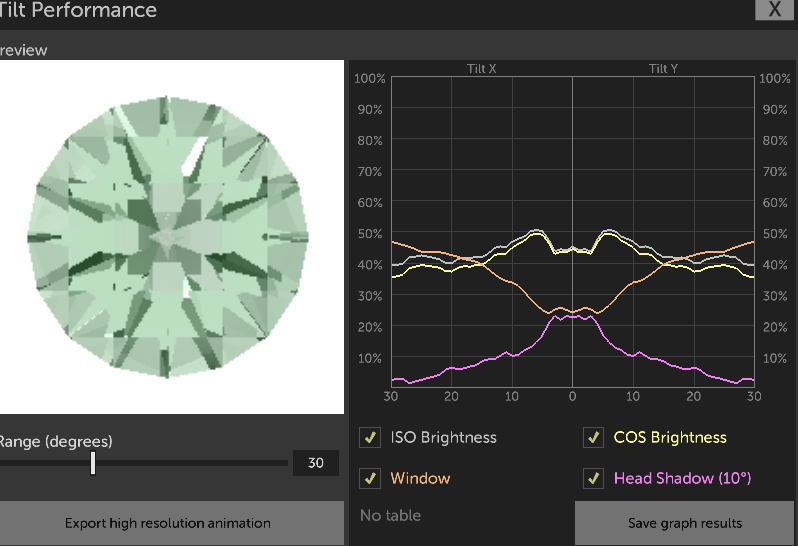798x546 pixels.
Task: Click the 0 label on graph axis
Action: pyautogui.click(x=572, y=397)
